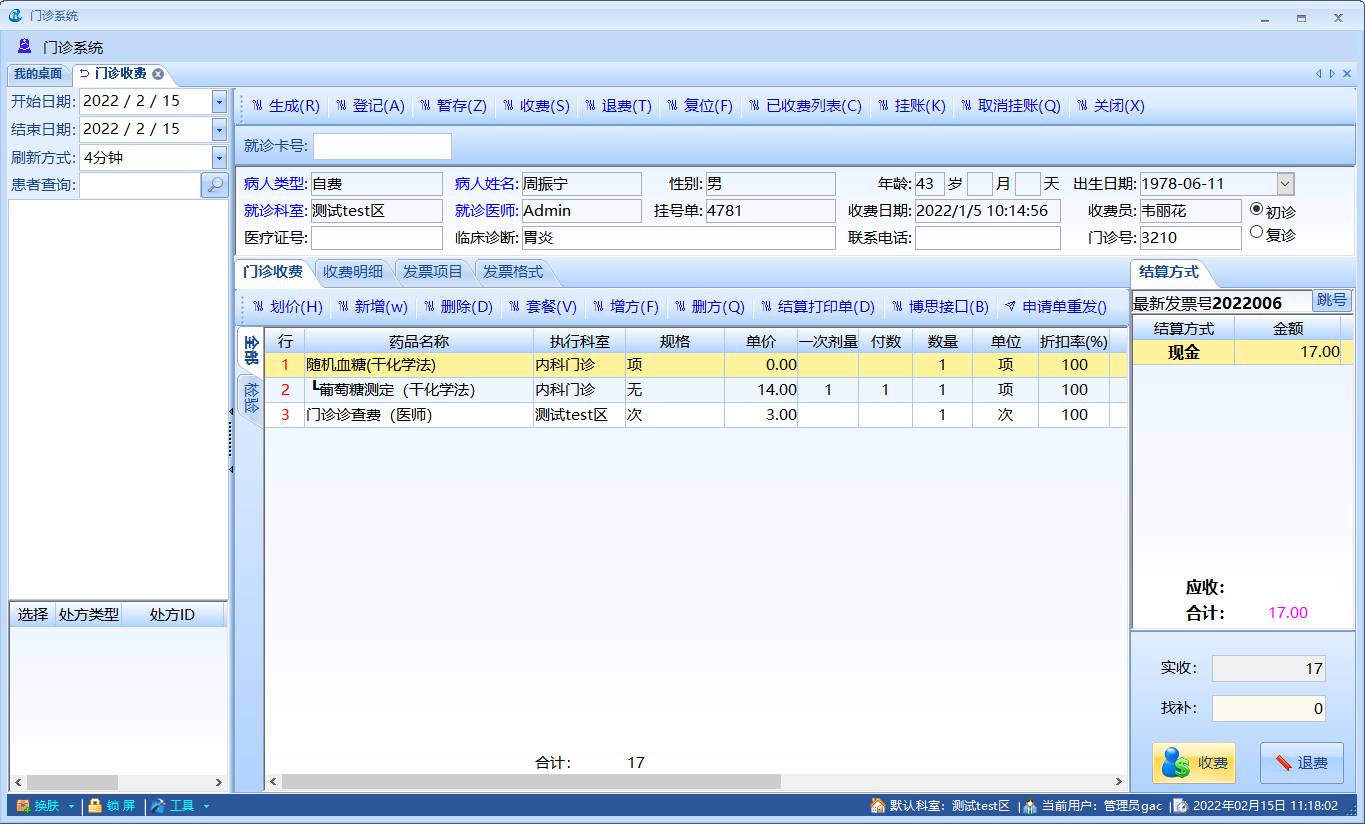The height and width of the screenshot is (824, 1365).
Task: Click the 登记(A) toolbar button
Action: [x=370, y=106]
